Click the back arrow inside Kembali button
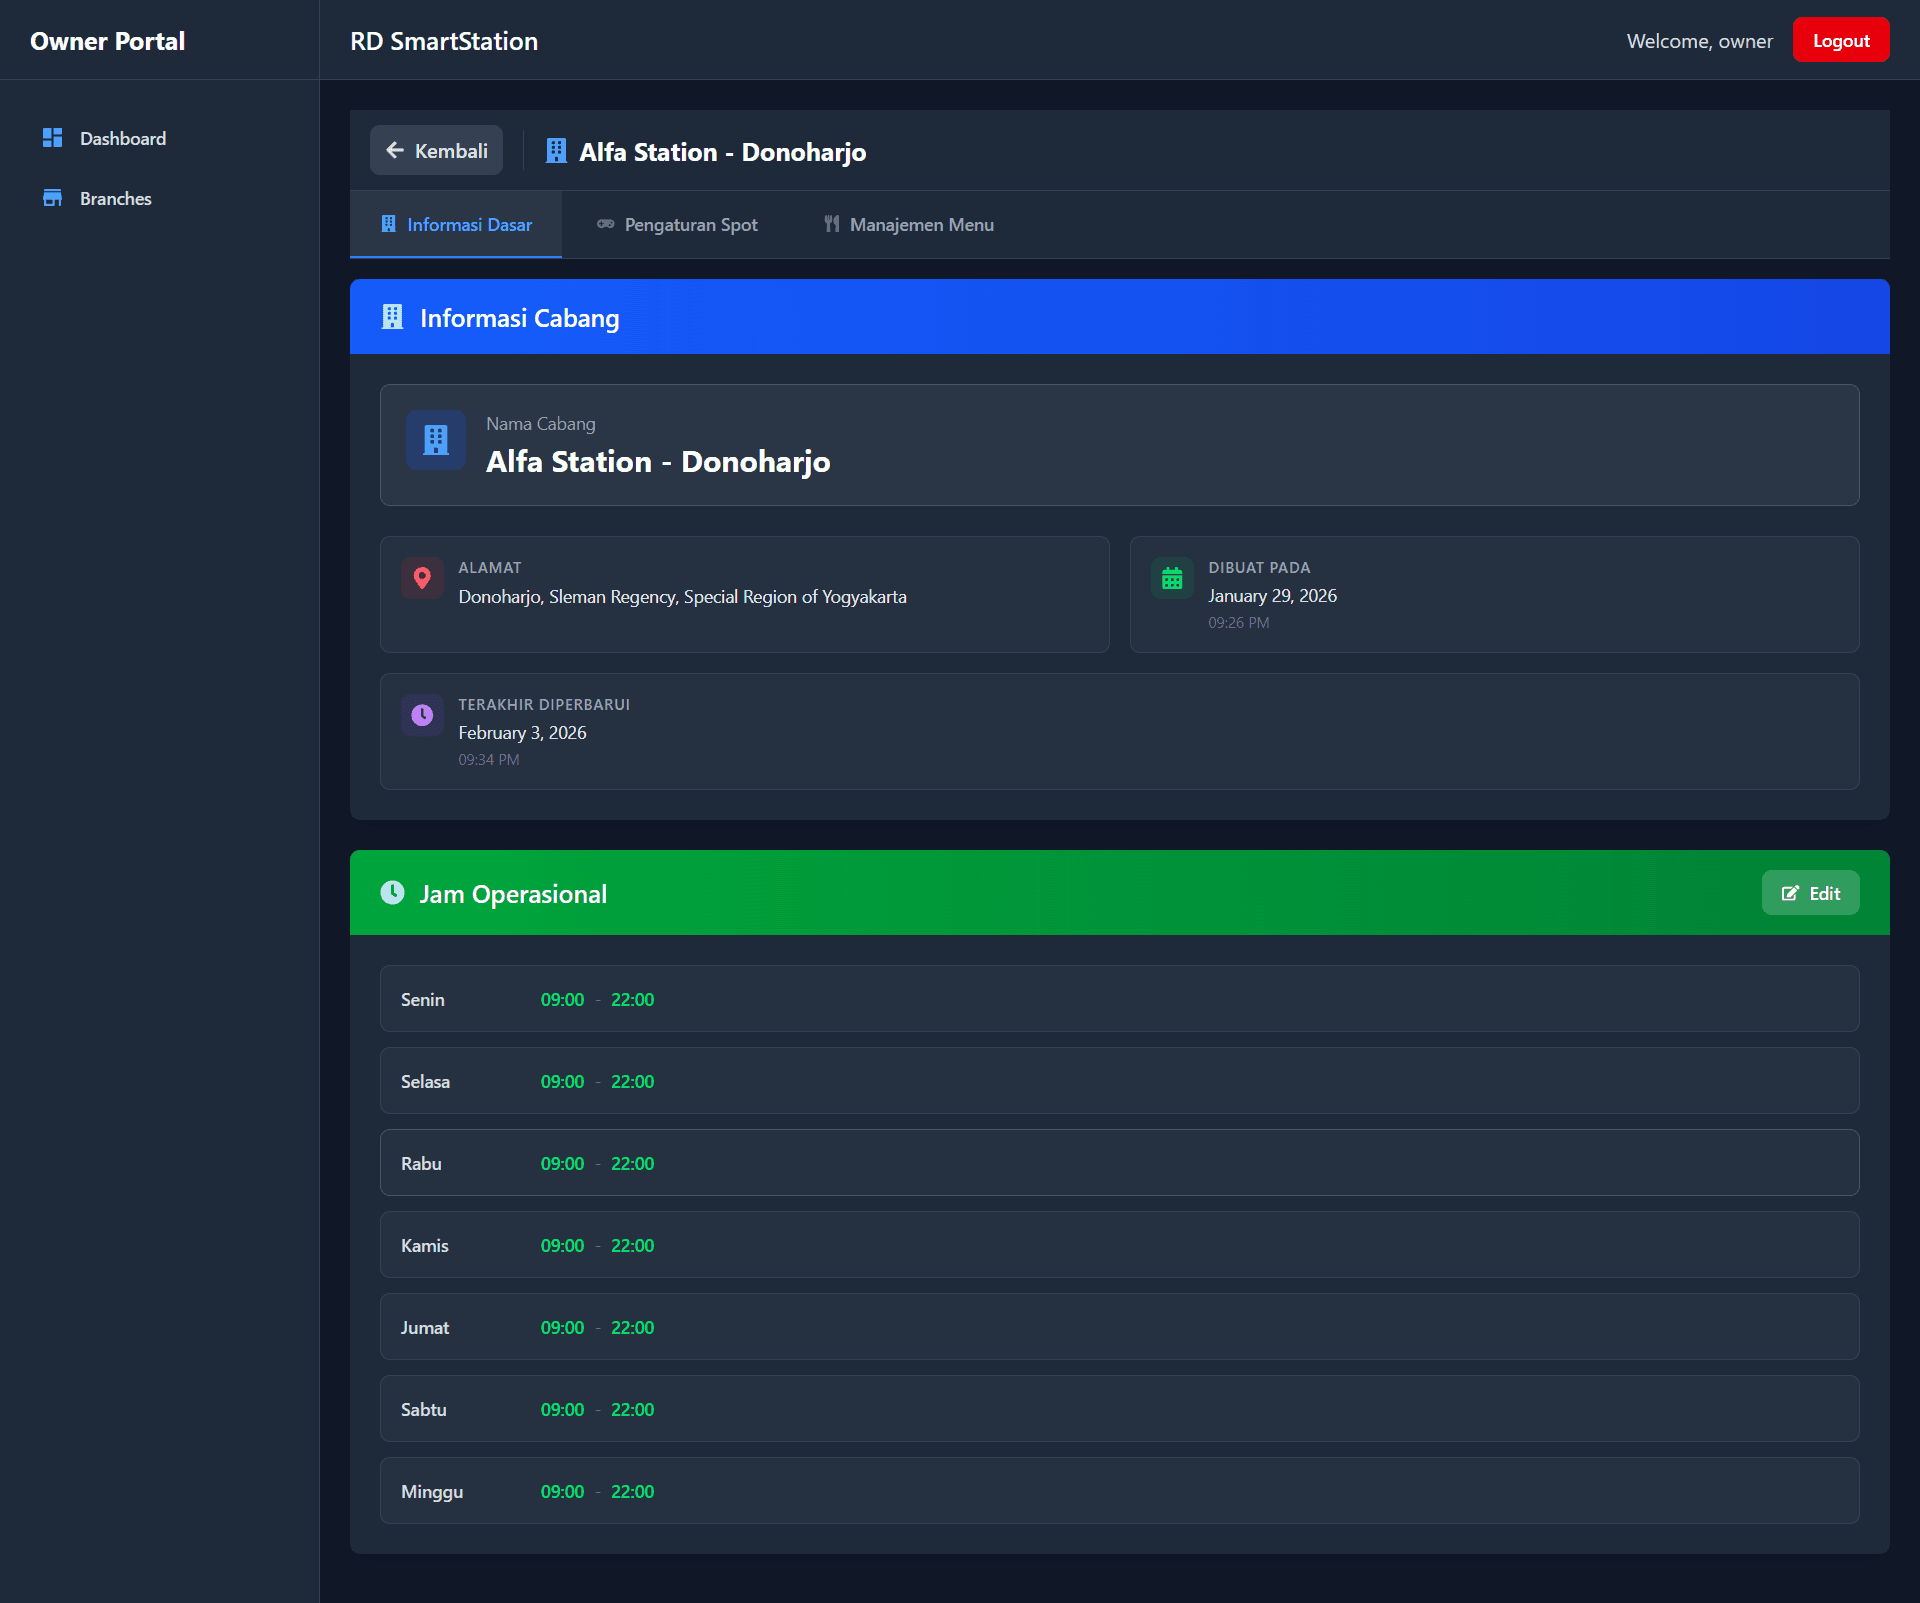 click(396, 150)
